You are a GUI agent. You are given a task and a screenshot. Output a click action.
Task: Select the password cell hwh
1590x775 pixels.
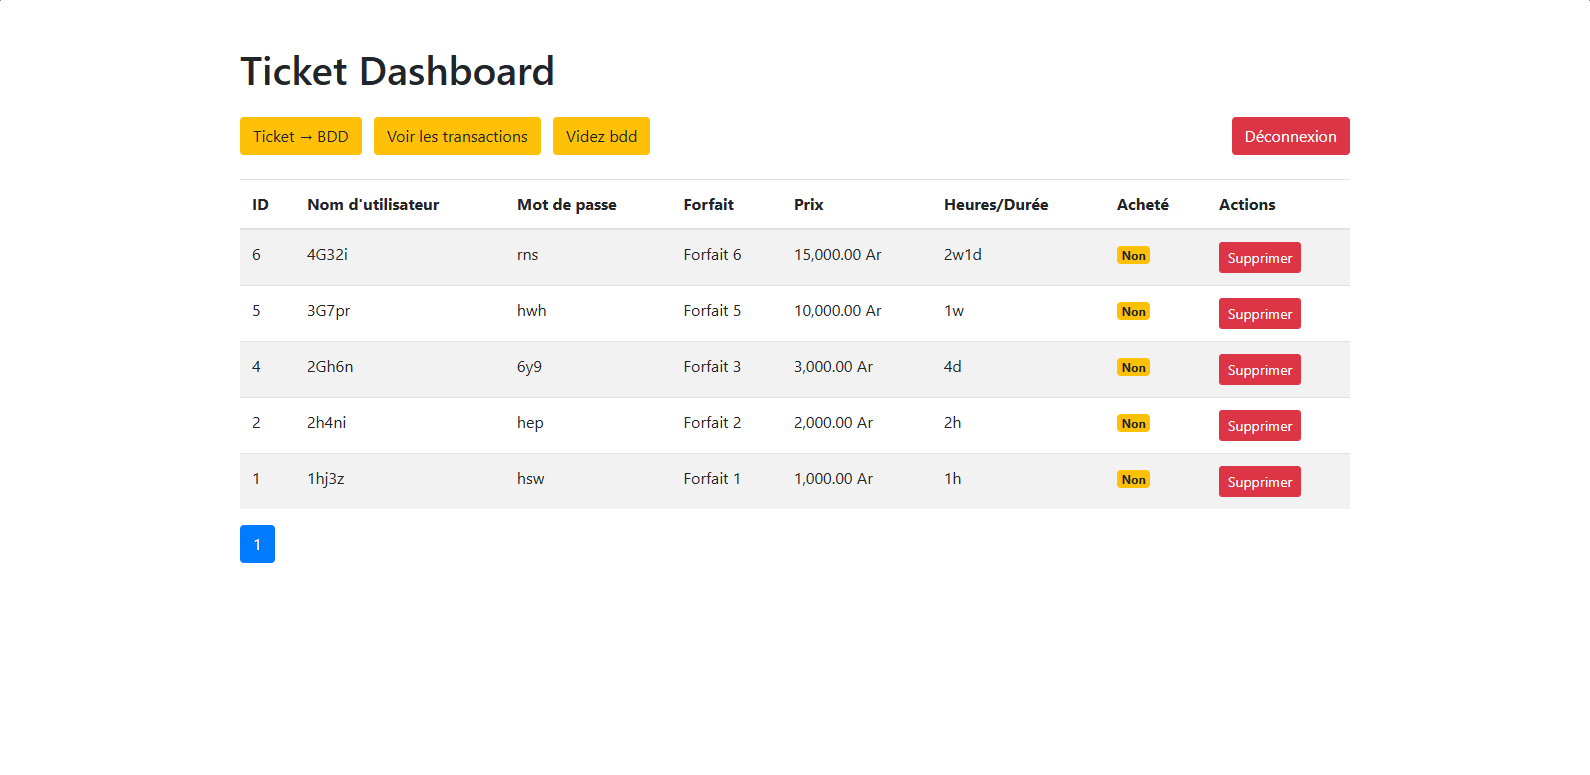531,311
